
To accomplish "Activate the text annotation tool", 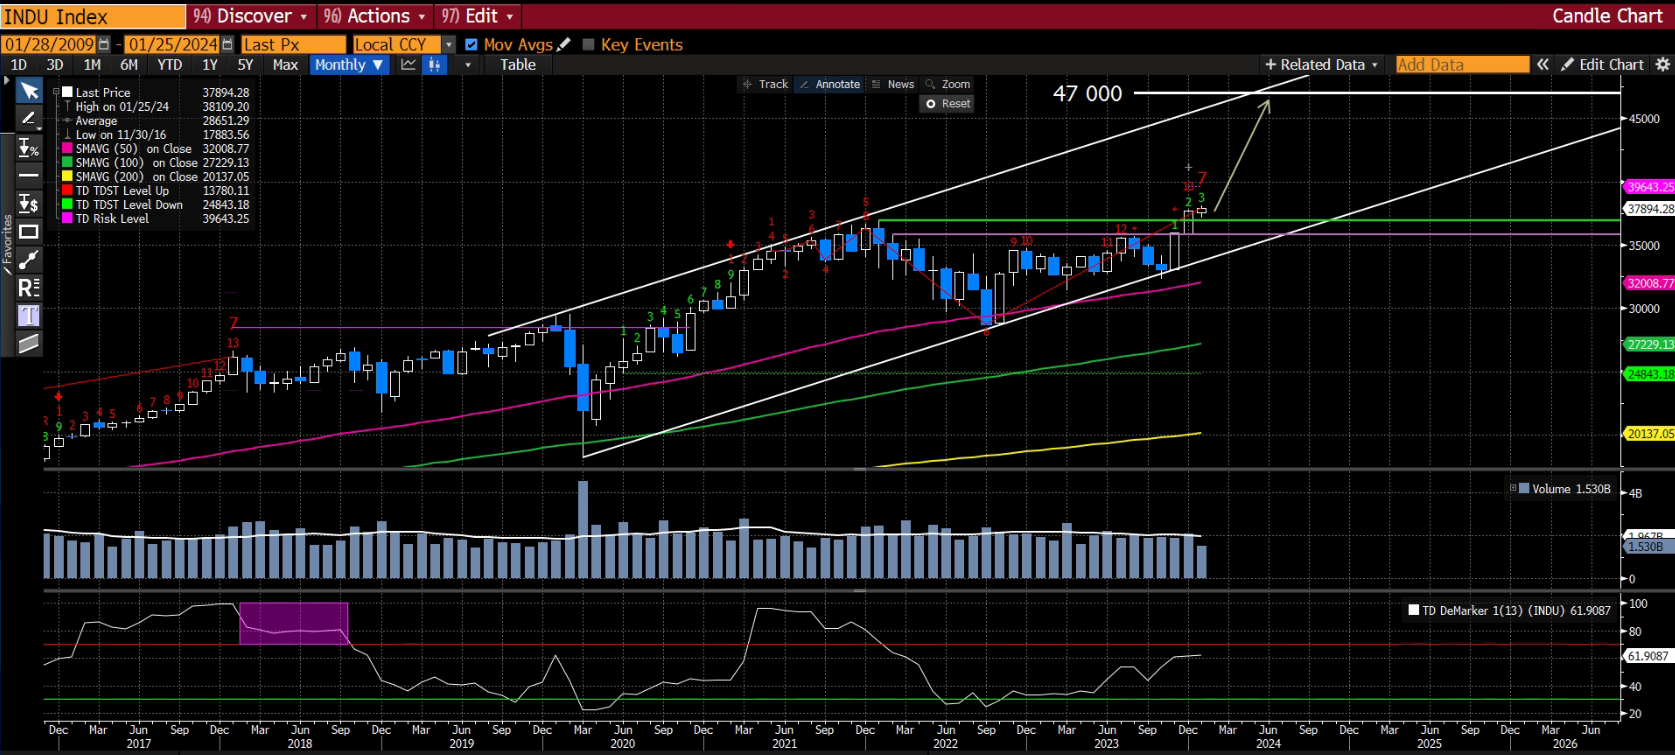I will [29, 316].
